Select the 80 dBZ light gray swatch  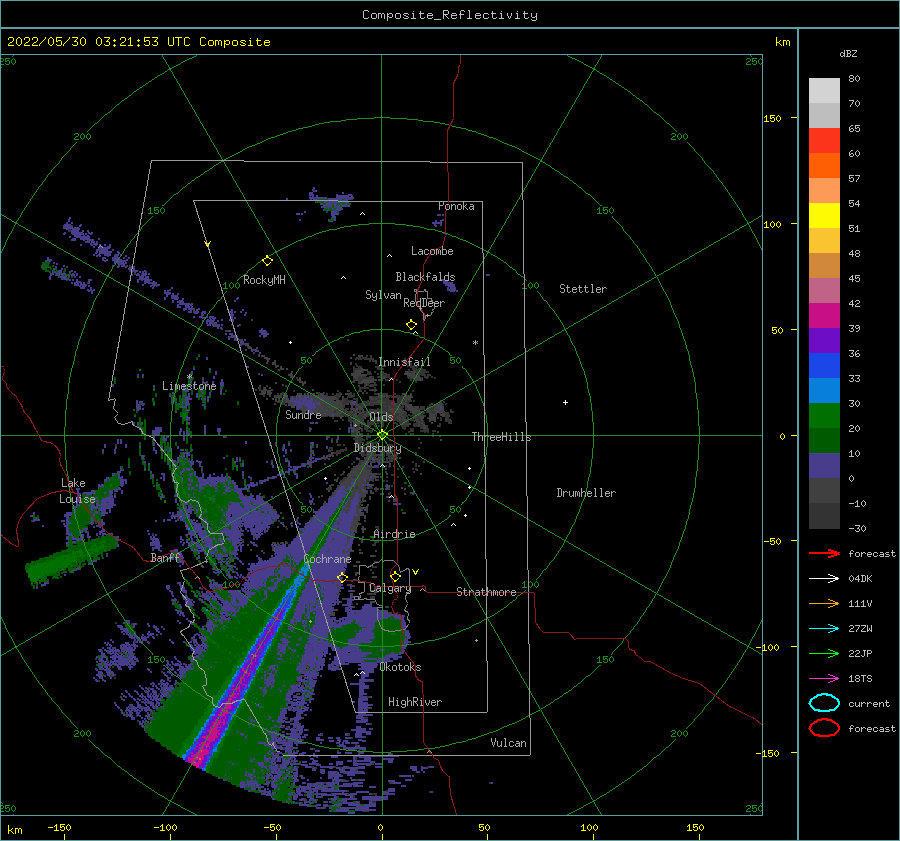(x=824, y=90)
